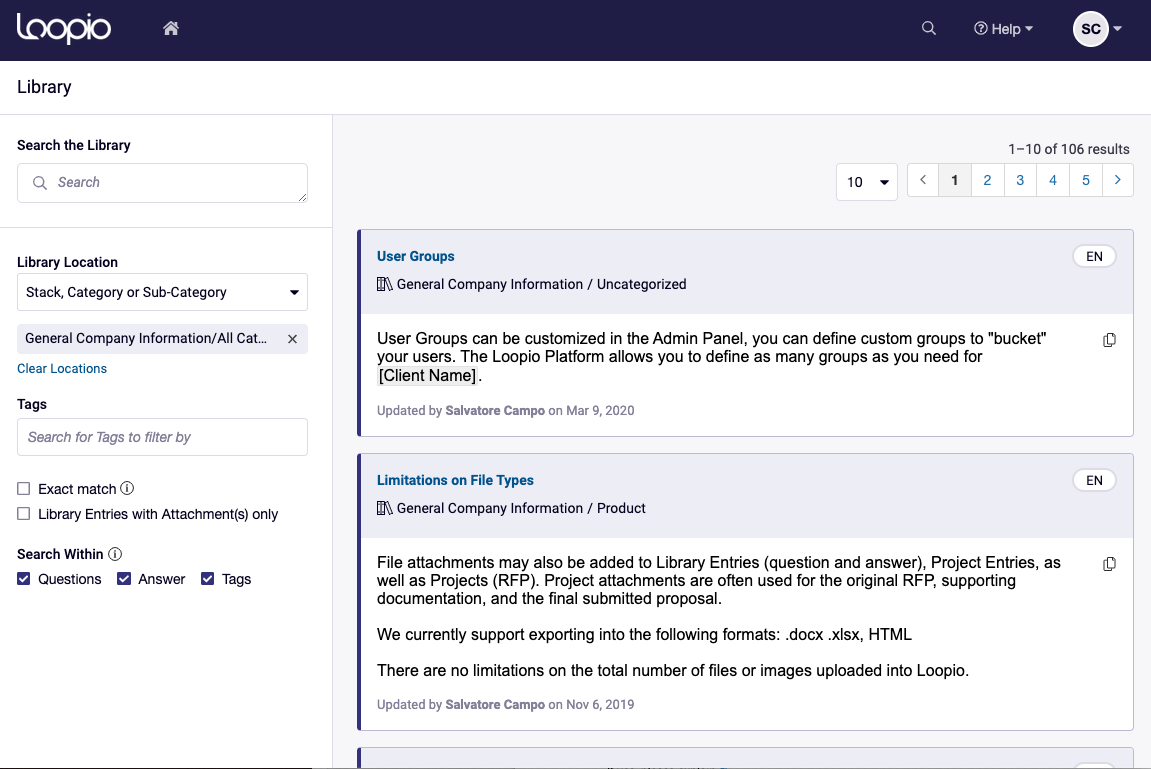Select page 1 of results

[955, 181]
